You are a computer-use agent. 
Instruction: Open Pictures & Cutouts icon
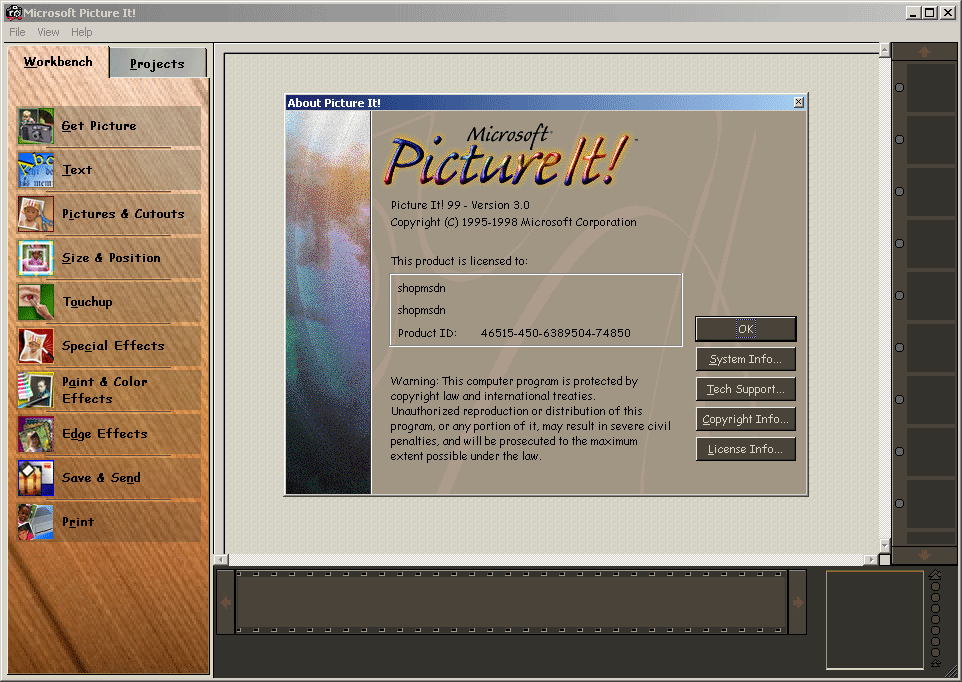pyautogui.click(x=36, y=214)
